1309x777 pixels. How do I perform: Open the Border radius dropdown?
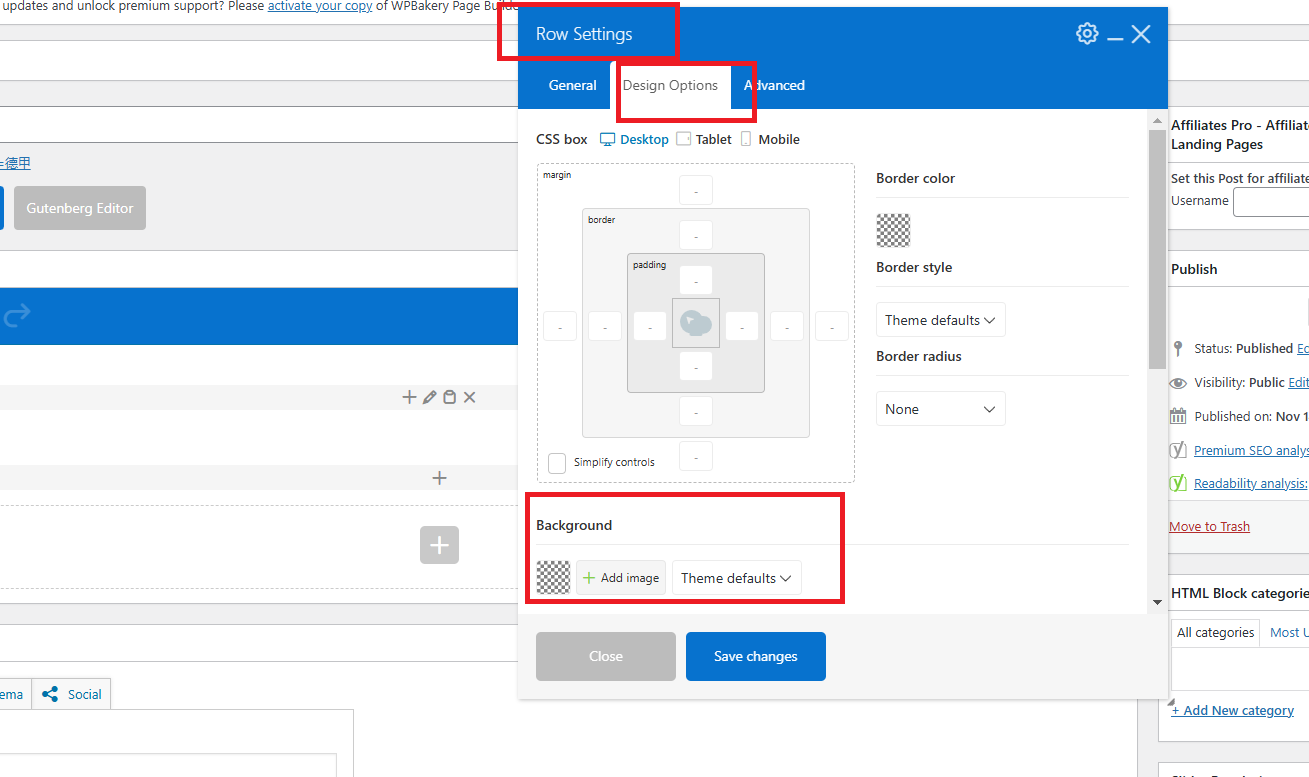pyautogui.click(x=941, y=409)
